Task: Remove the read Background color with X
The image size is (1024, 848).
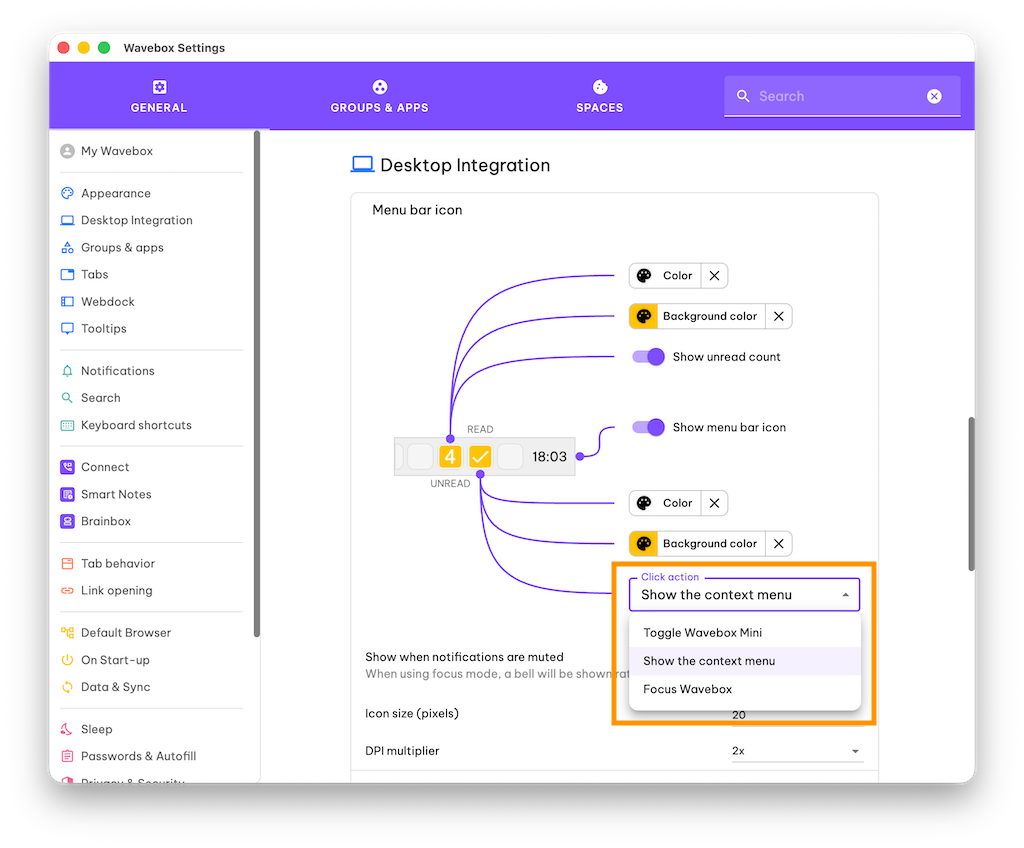Action: (x=778, y=316)
